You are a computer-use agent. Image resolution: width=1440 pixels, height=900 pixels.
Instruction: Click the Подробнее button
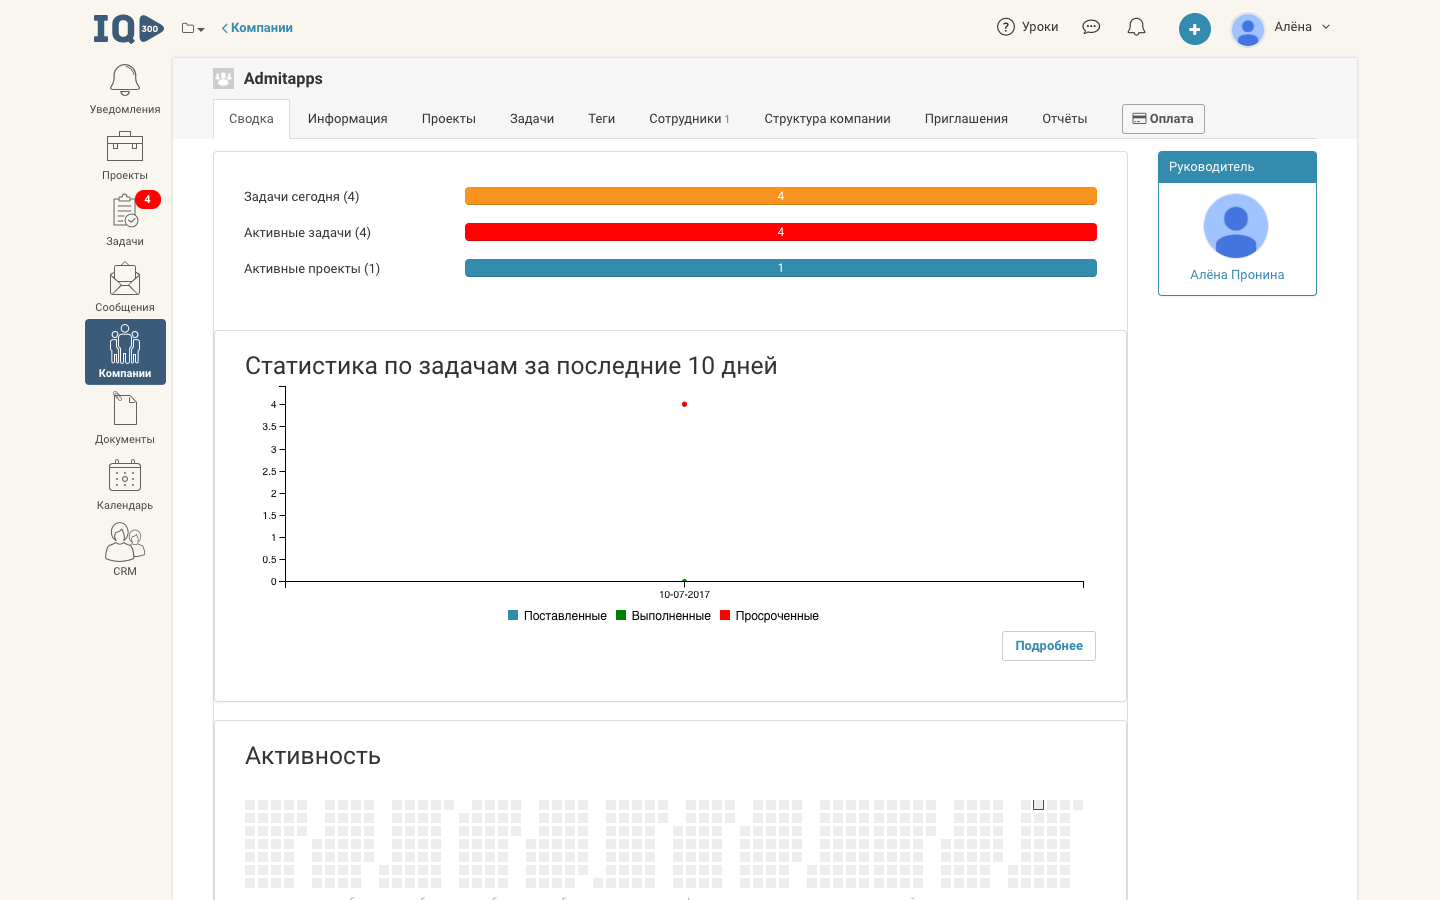pyautogui.click(x=1048, y=646)
